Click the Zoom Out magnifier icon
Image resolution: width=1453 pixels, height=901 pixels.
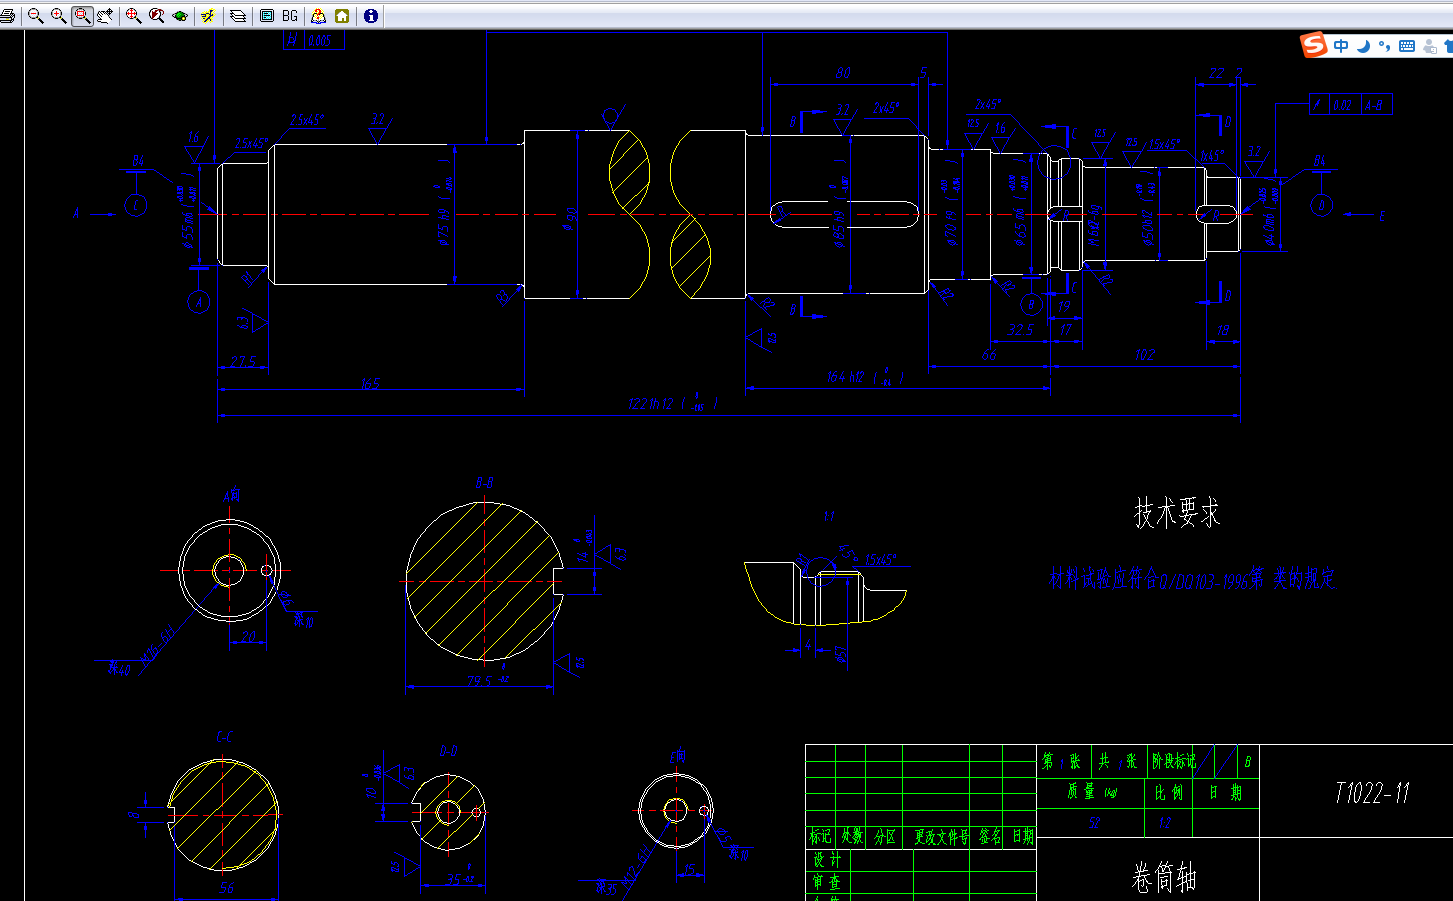tap(35, 16)
